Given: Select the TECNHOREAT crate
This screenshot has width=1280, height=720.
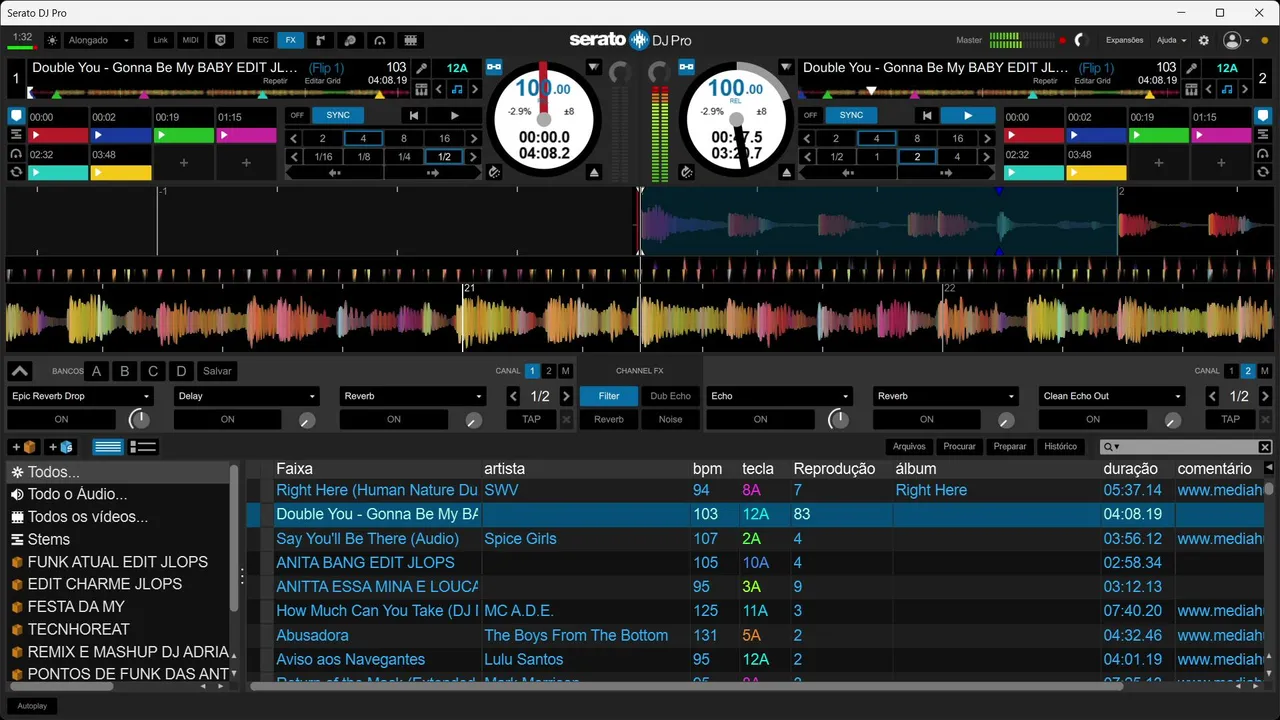Looking at the screenshot, I should tap(78, 629).
